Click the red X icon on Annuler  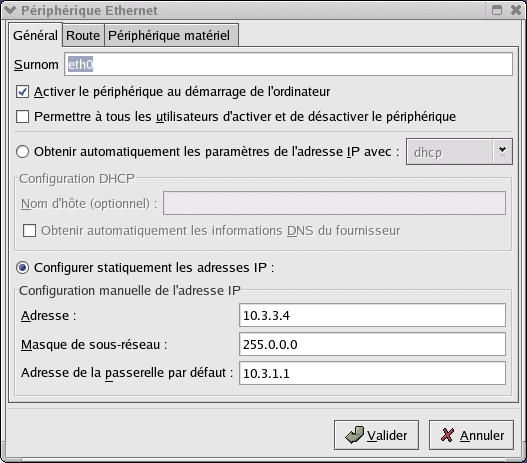pyautogui.click(x=447, y=435)
